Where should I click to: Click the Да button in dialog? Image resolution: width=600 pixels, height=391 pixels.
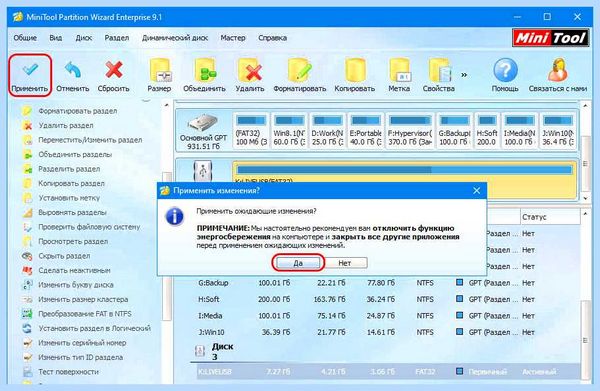[298, 263]
